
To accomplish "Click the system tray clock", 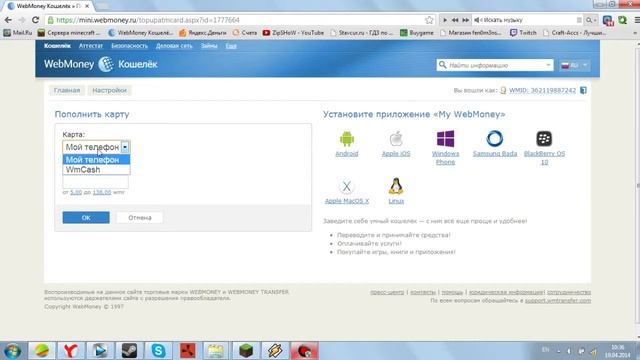I will tap(618, 351).
